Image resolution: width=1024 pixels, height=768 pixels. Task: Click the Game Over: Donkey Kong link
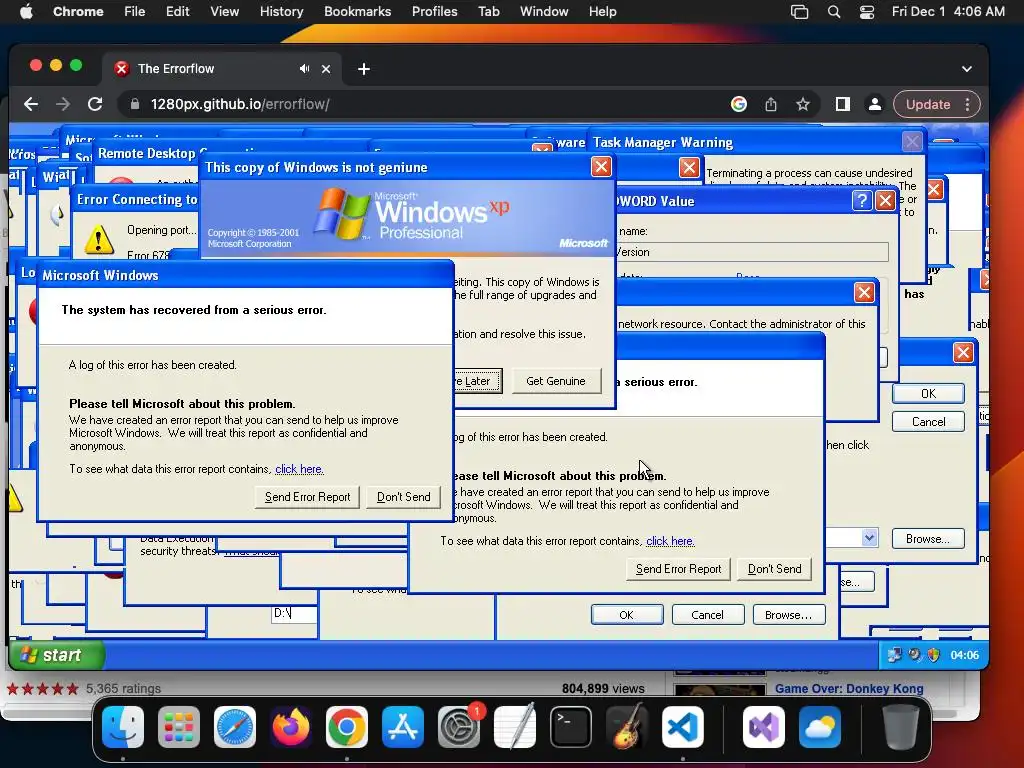pyautogui.click(x=849, y=688)
